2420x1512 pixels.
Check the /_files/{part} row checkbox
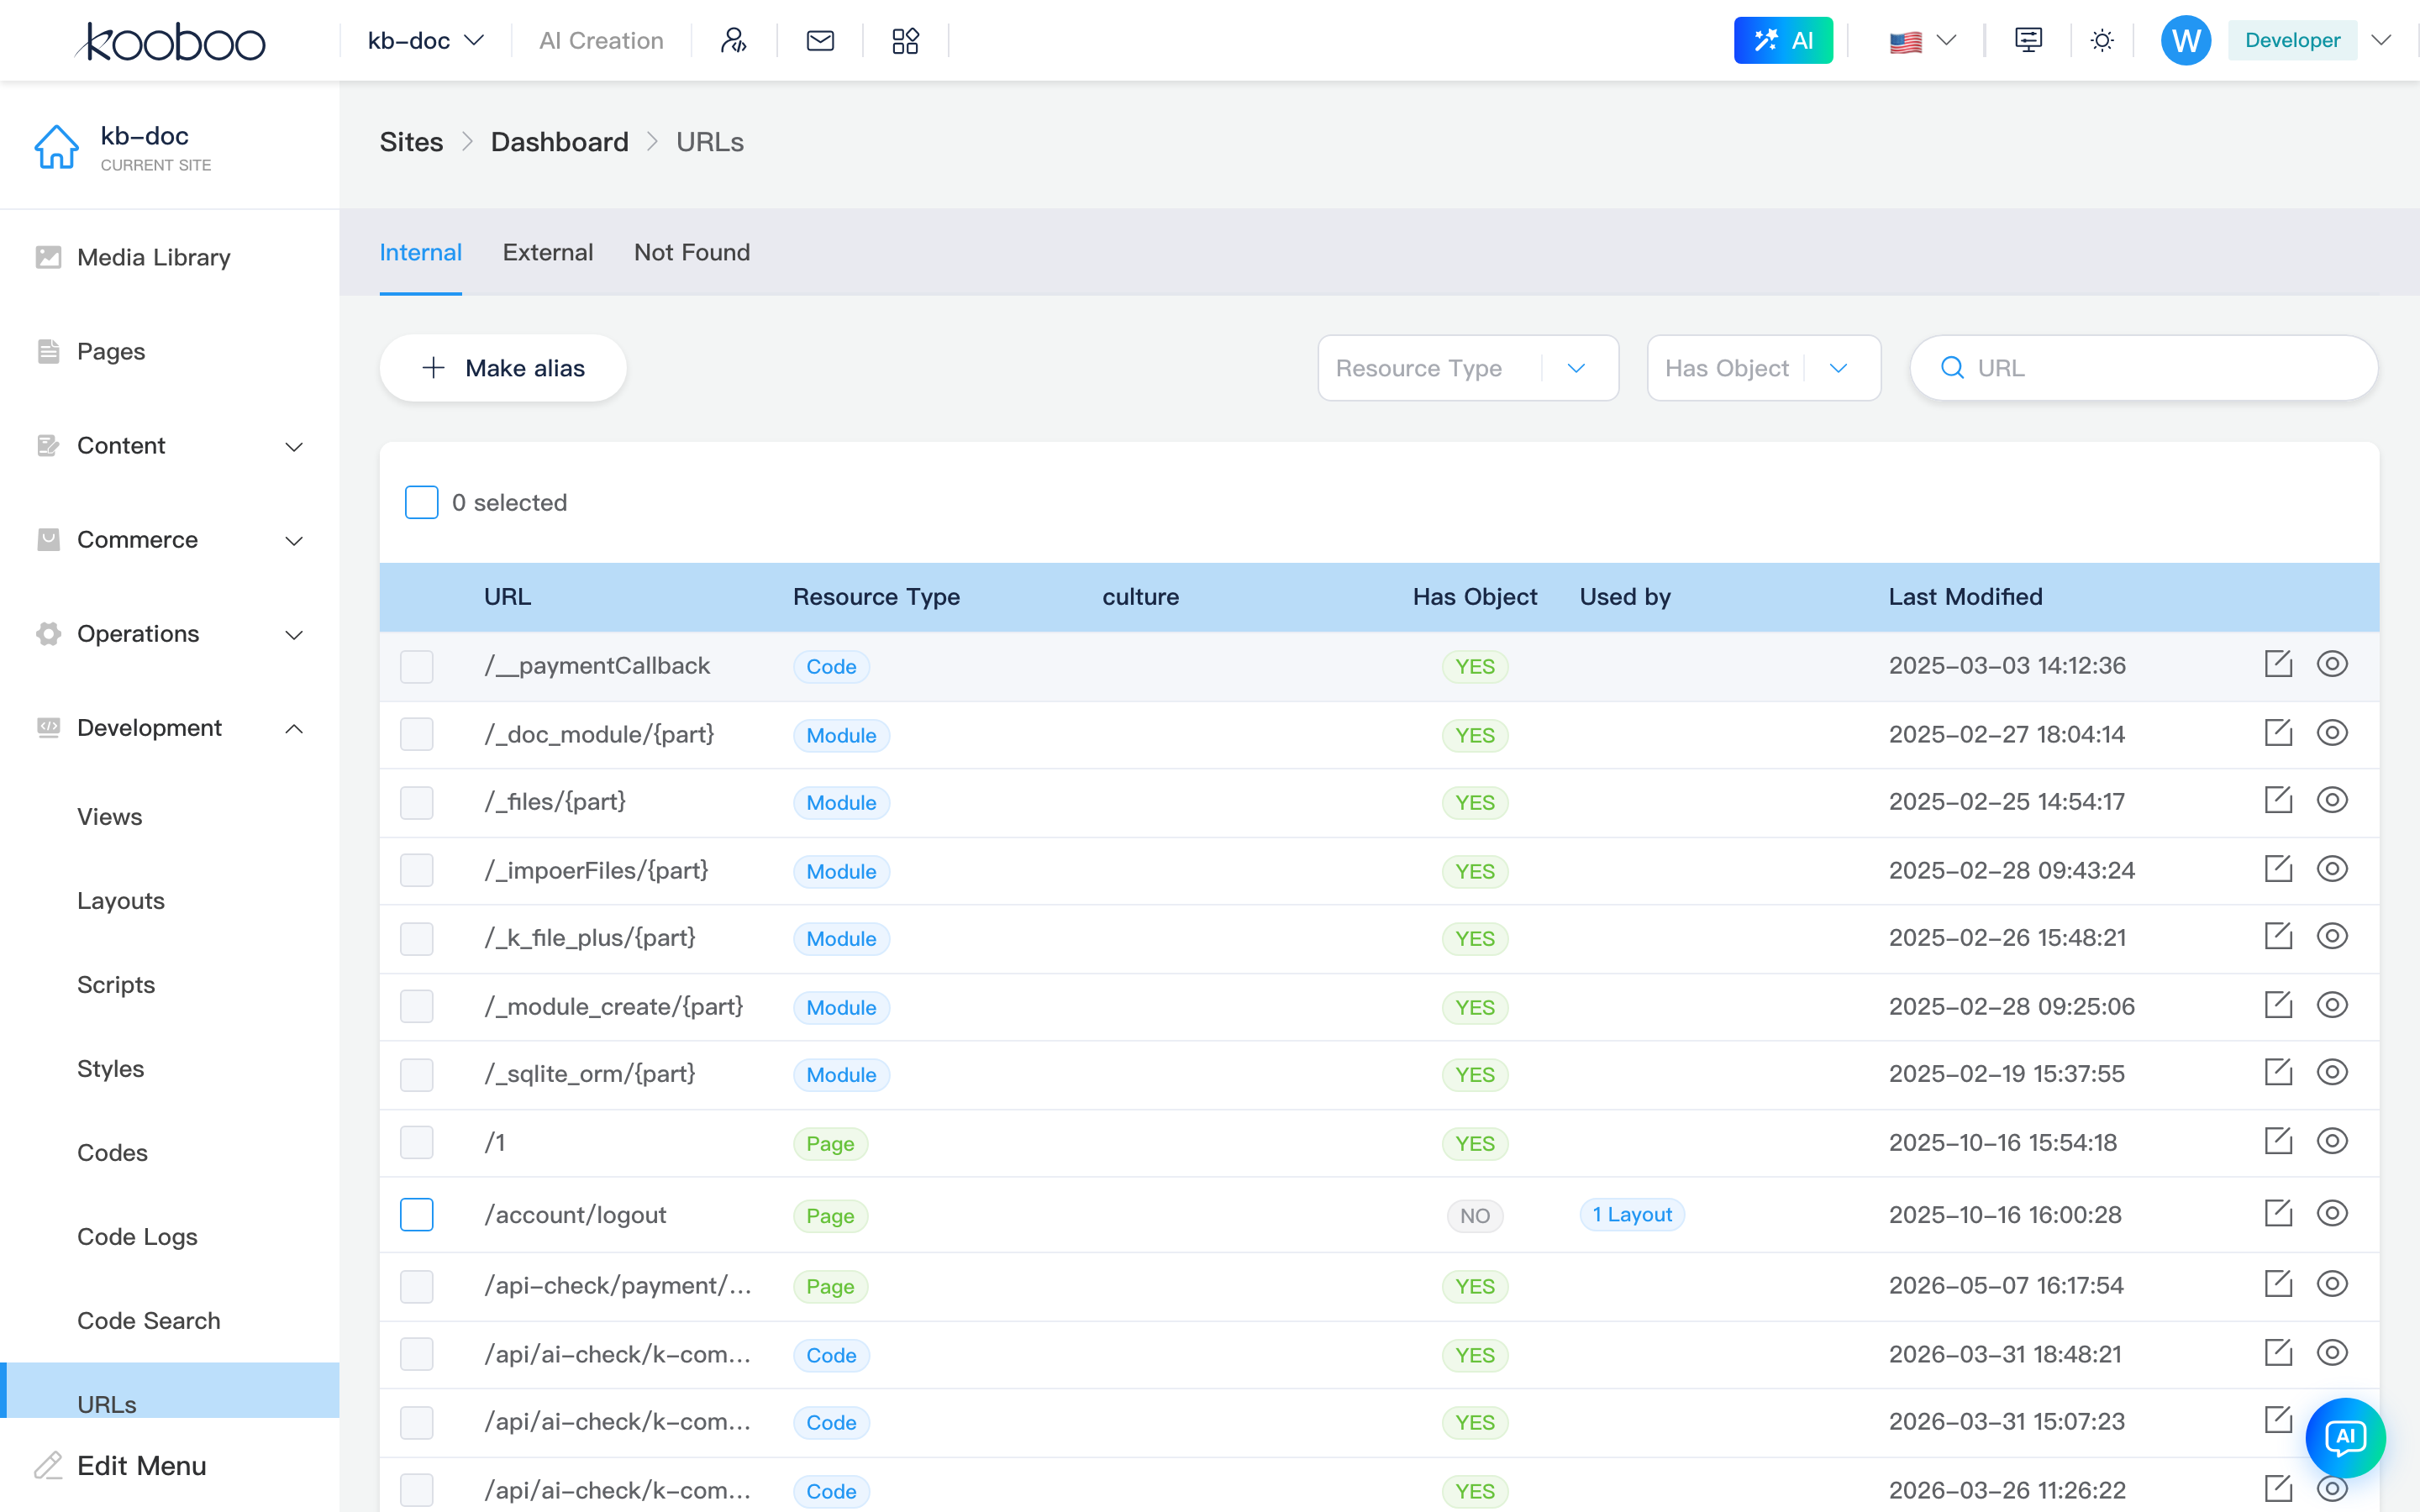pos(416,802)
